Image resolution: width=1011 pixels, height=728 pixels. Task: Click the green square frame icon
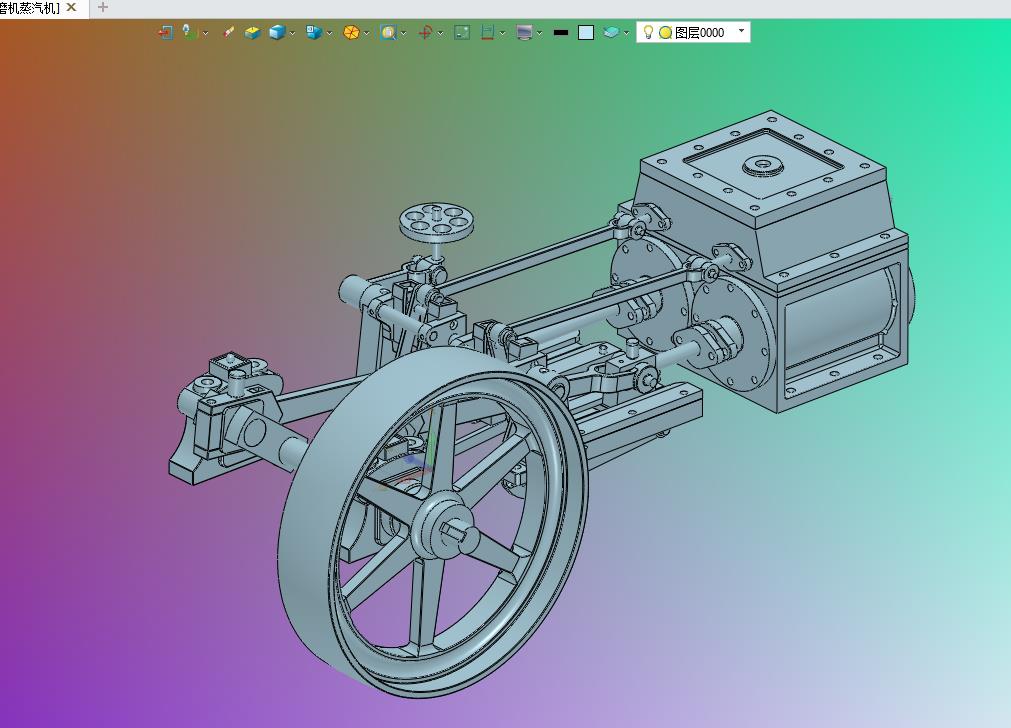[x=462, y=32]
